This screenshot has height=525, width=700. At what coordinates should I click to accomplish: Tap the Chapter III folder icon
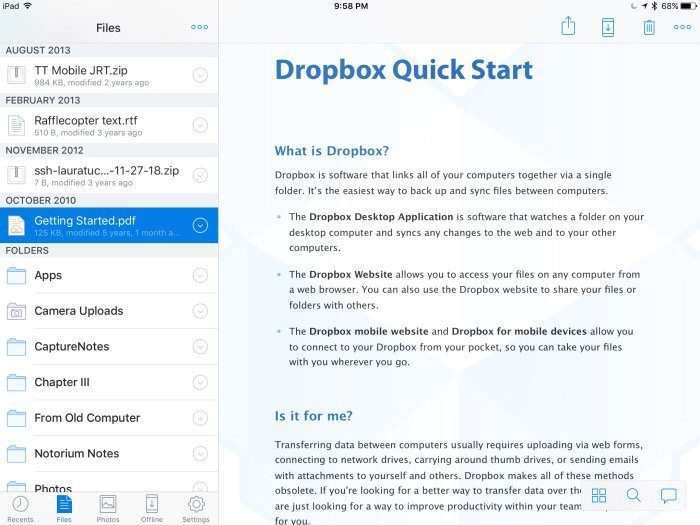17,383
